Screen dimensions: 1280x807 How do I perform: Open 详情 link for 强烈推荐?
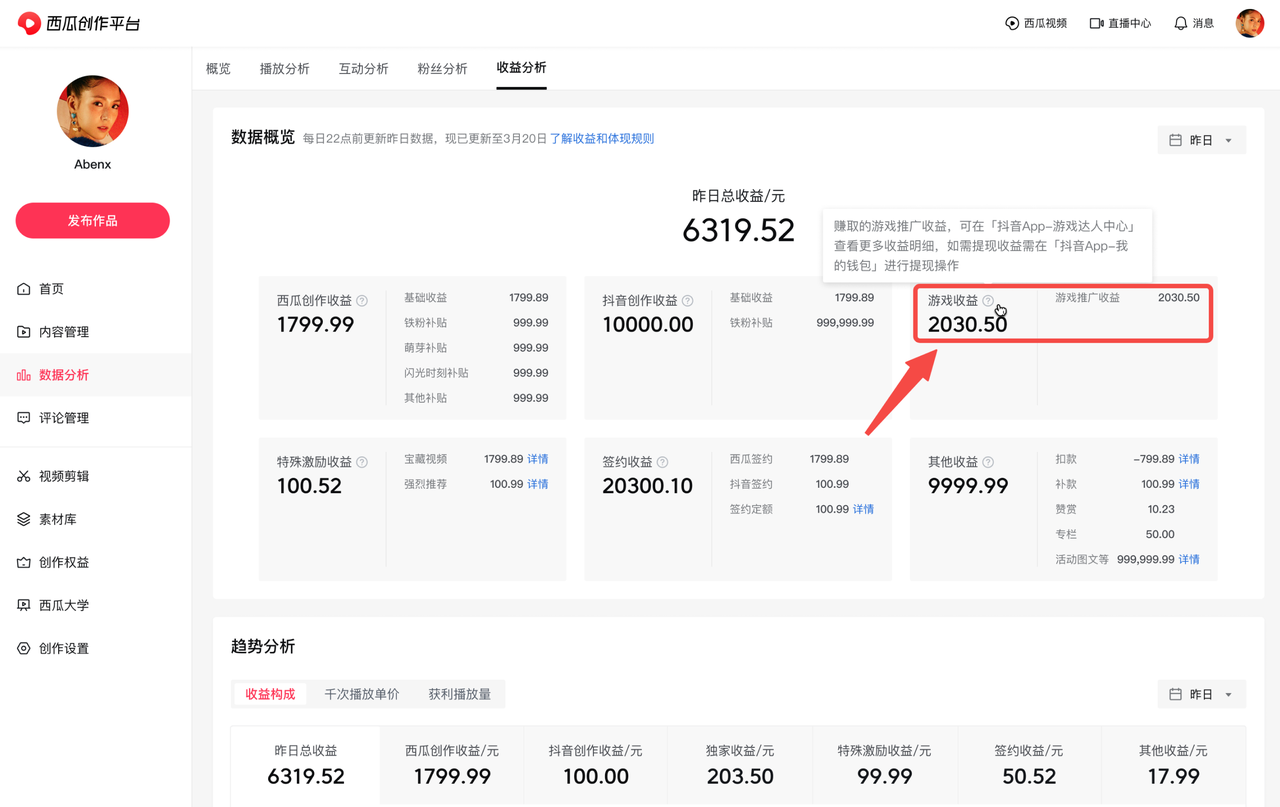pos(538,484)
